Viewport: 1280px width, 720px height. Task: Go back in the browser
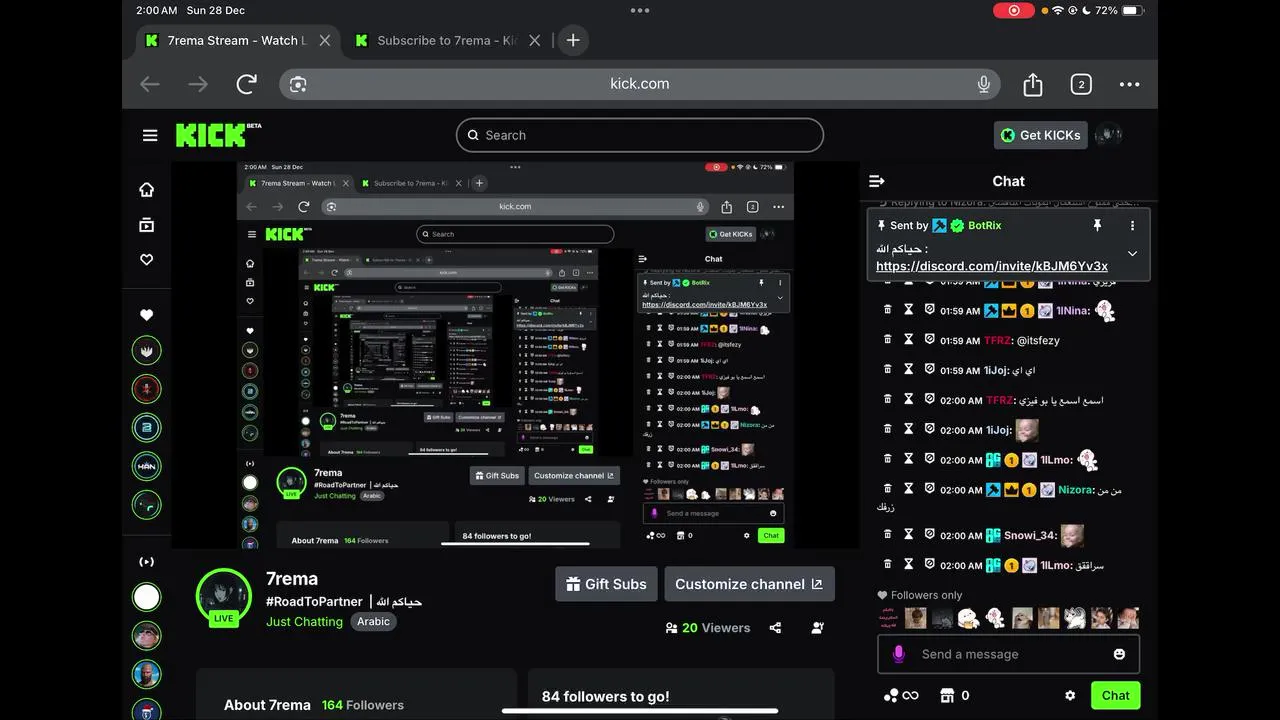pyautogui.click(x=150, y=84)
